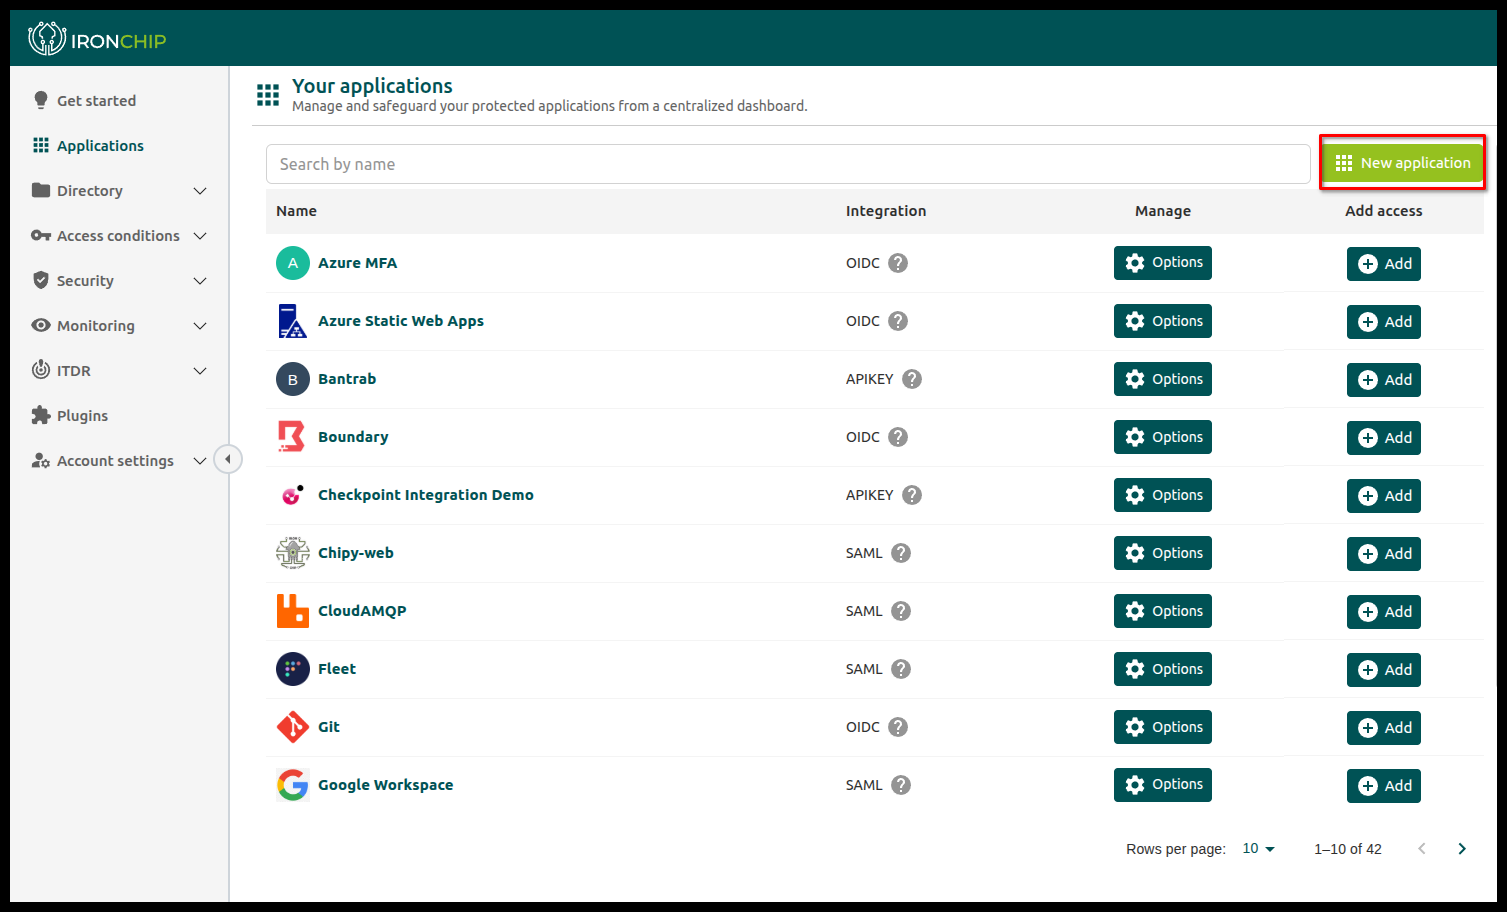Collapse the sidebar using the arrow handle

pyautogui.click(x=228, y=460)
